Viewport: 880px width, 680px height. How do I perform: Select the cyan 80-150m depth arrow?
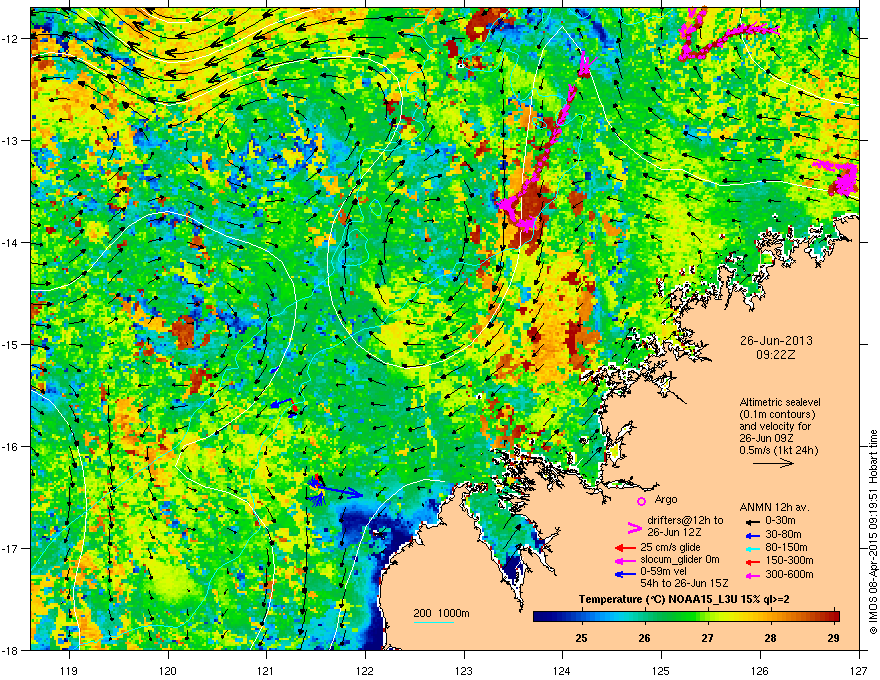[x=752, y=548]
